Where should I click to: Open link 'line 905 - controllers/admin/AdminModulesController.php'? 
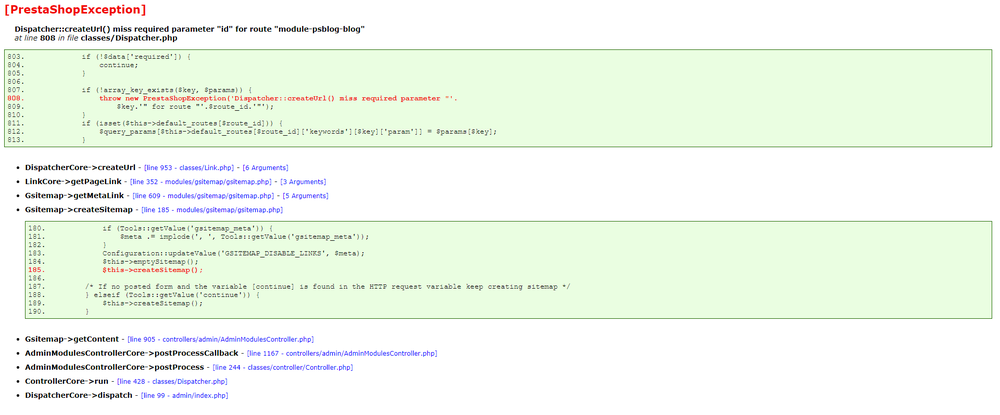pyautogui.click(x=221, y=339)
